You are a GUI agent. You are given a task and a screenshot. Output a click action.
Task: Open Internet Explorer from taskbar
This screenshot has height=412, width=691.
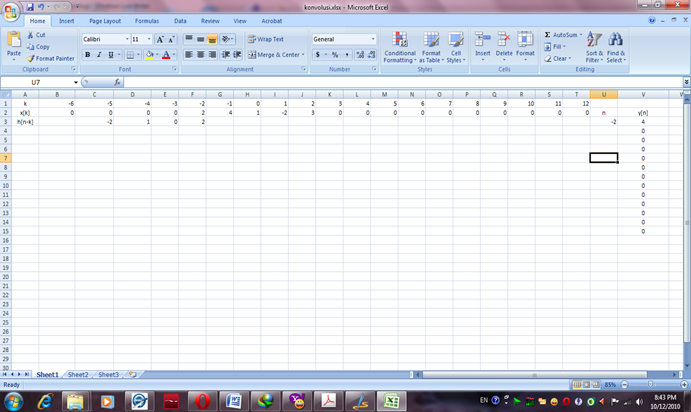[x=45, y=401]
